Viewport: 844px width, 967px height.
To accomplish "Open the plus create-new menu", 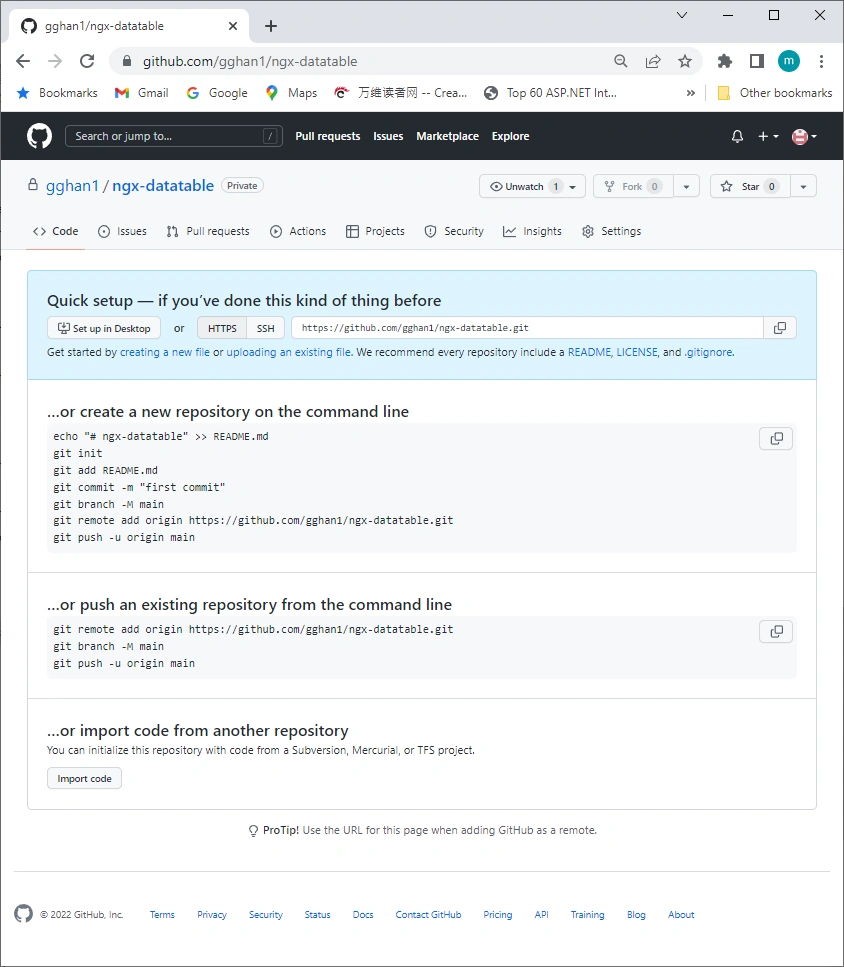I will [x=768, y=136].
